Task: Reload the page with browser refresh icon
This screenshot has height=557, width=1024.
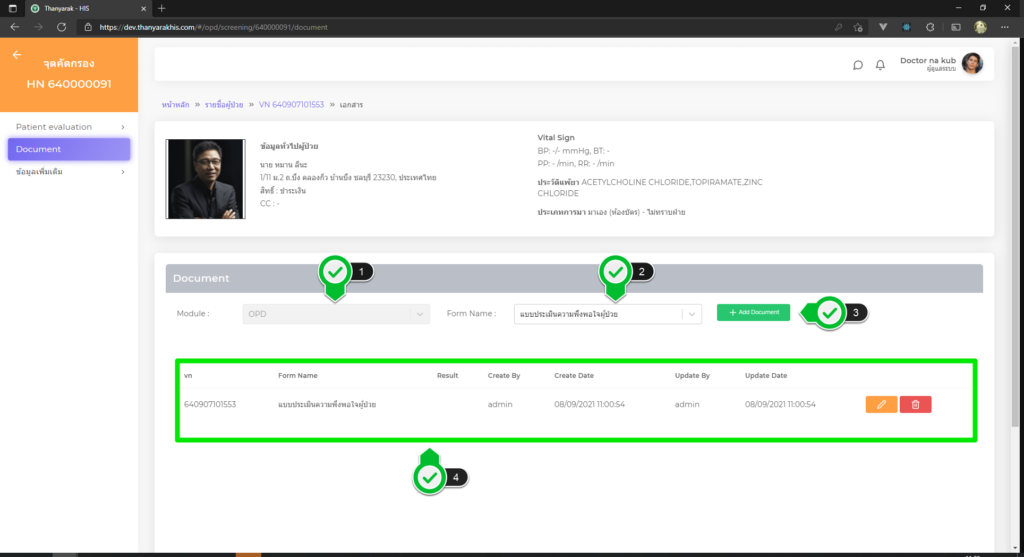Action: pos(62,27)
